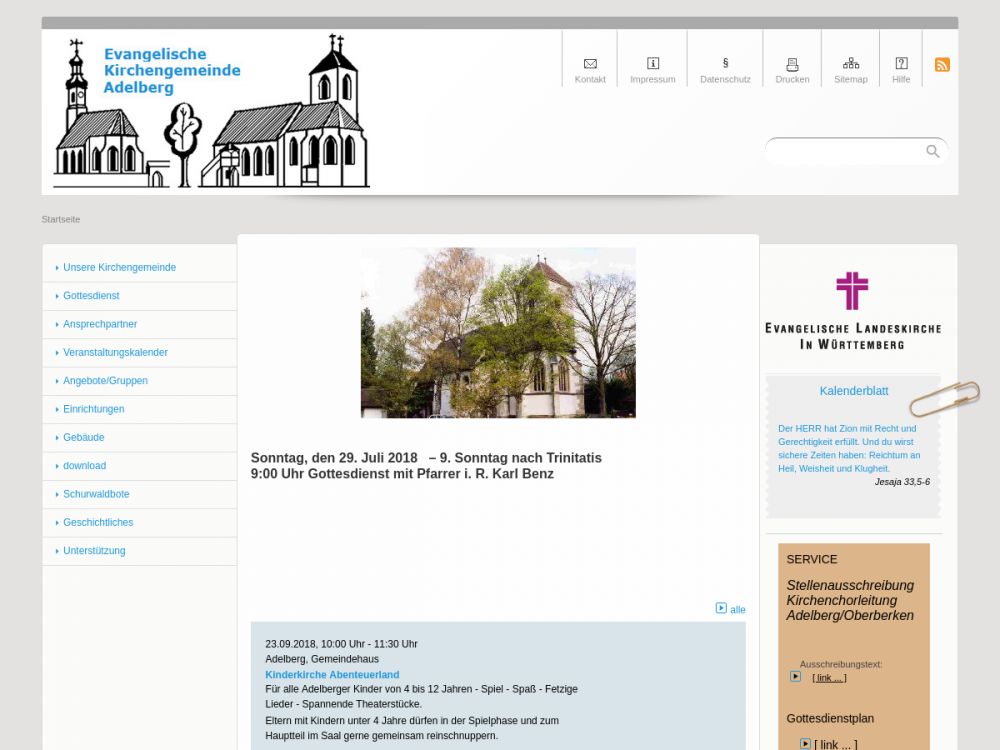Open the Sitemap icon
The width and height of the screenshot is (1000, 750).
click(851, 64)
